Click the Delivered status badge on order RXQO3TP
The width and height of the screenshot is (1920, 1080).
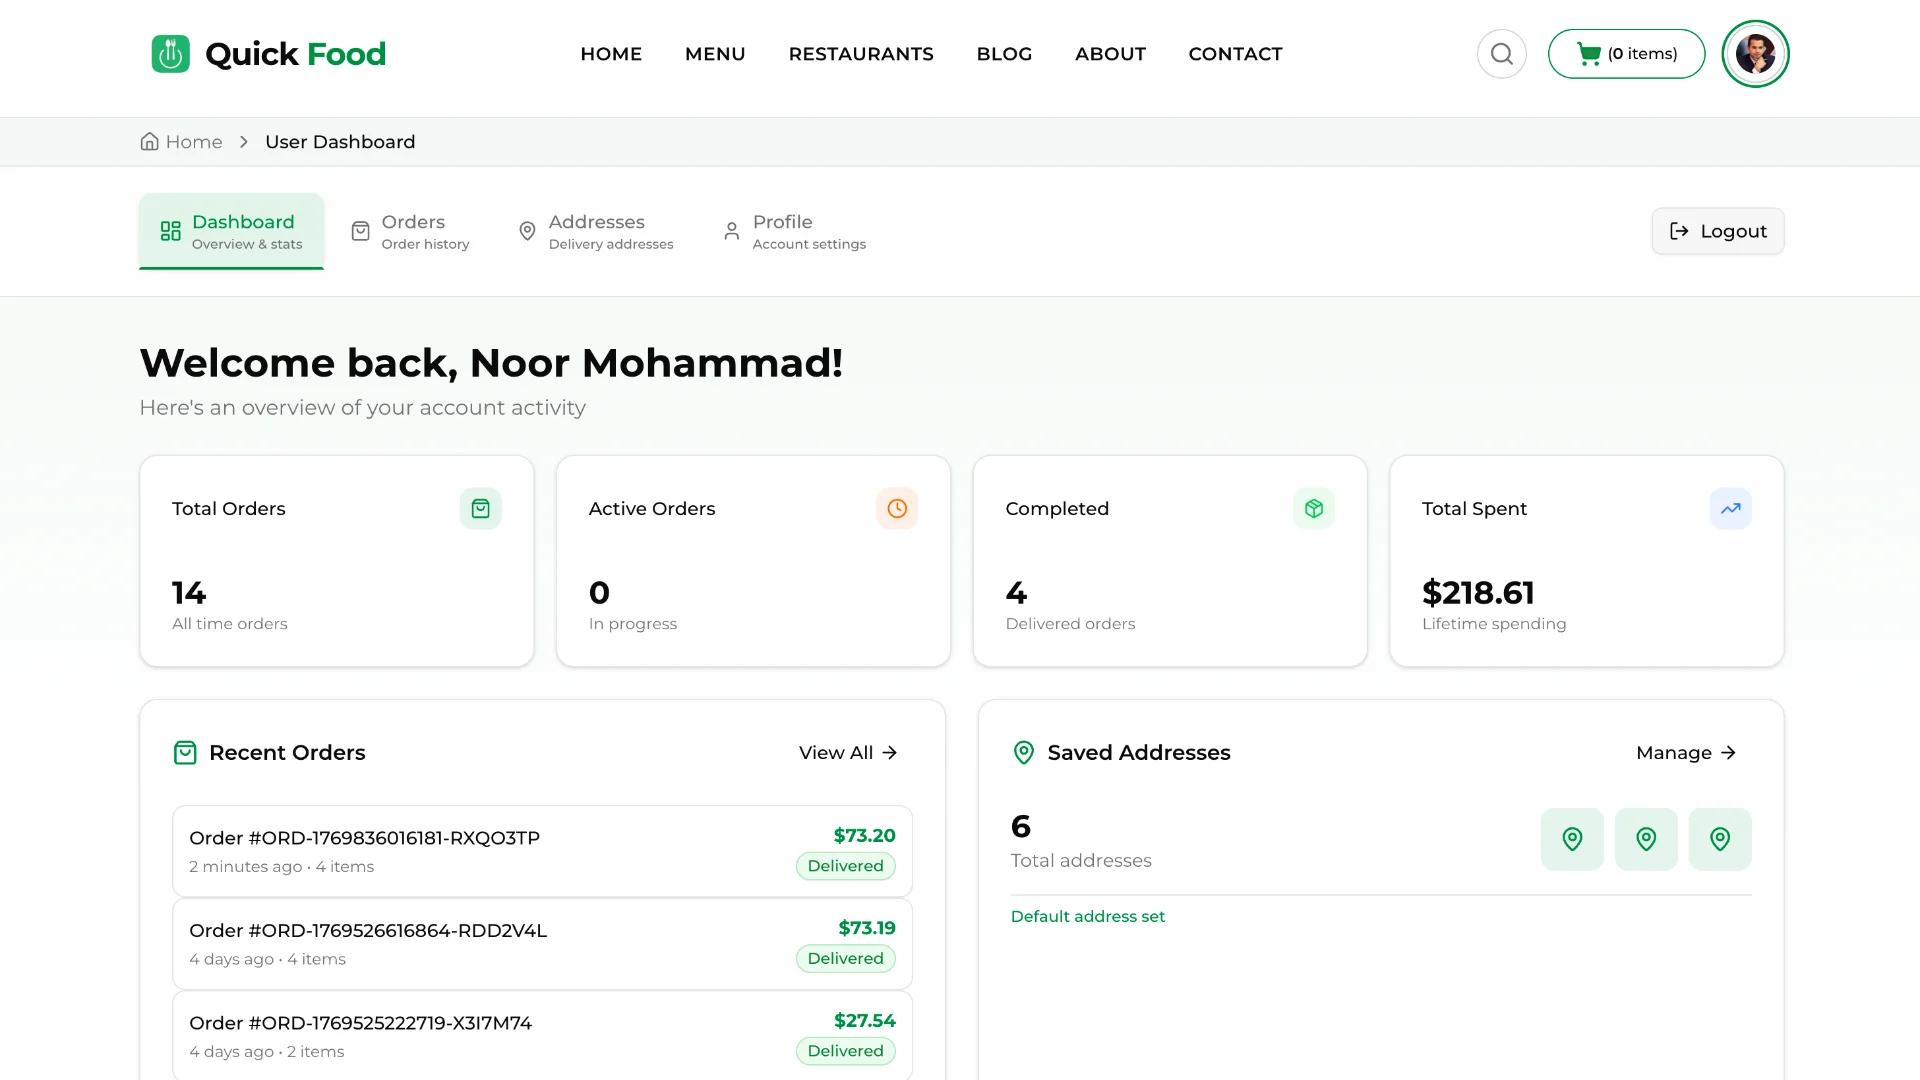click(x=845, y=866)
